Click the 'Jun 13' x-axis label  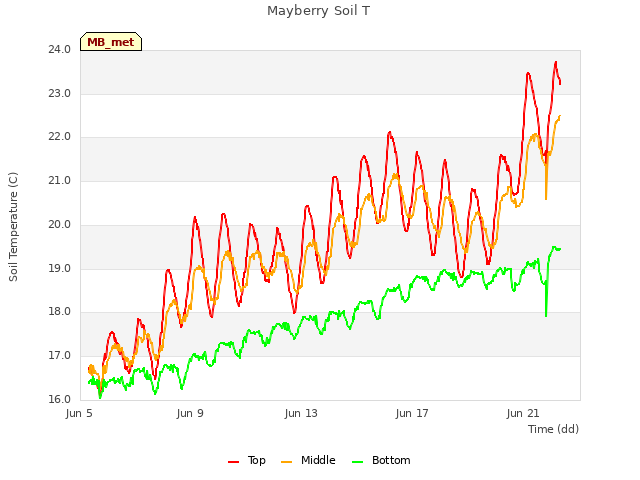301,413
